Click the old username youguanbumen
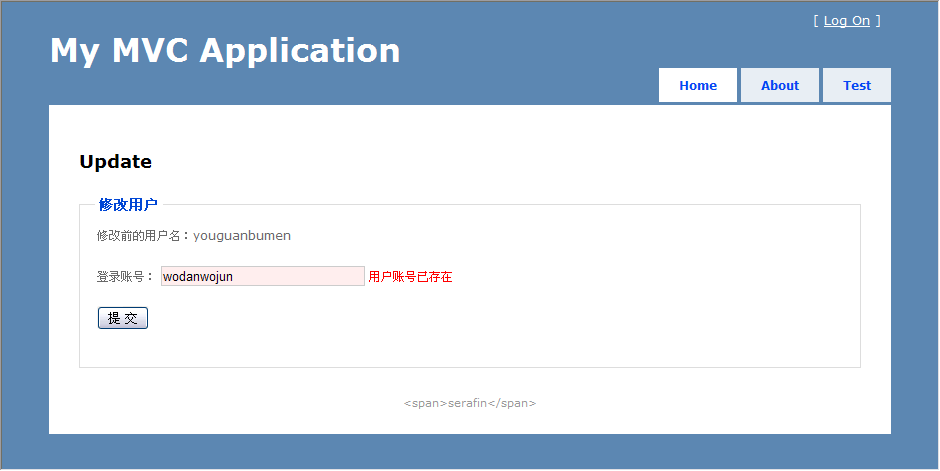The width and height of the screenshot is (940, 471). (x=242, y=236)
